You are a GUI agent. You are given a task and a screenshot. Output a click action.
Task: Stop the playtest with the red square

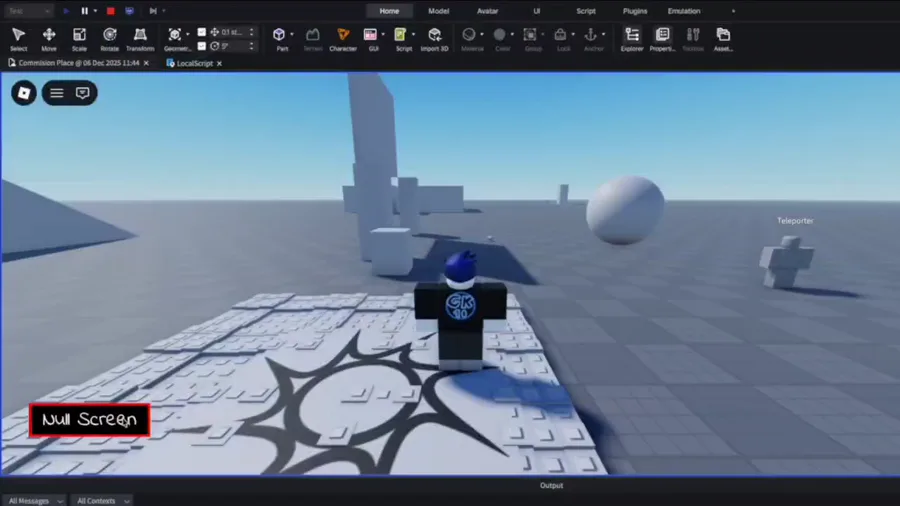111,11
